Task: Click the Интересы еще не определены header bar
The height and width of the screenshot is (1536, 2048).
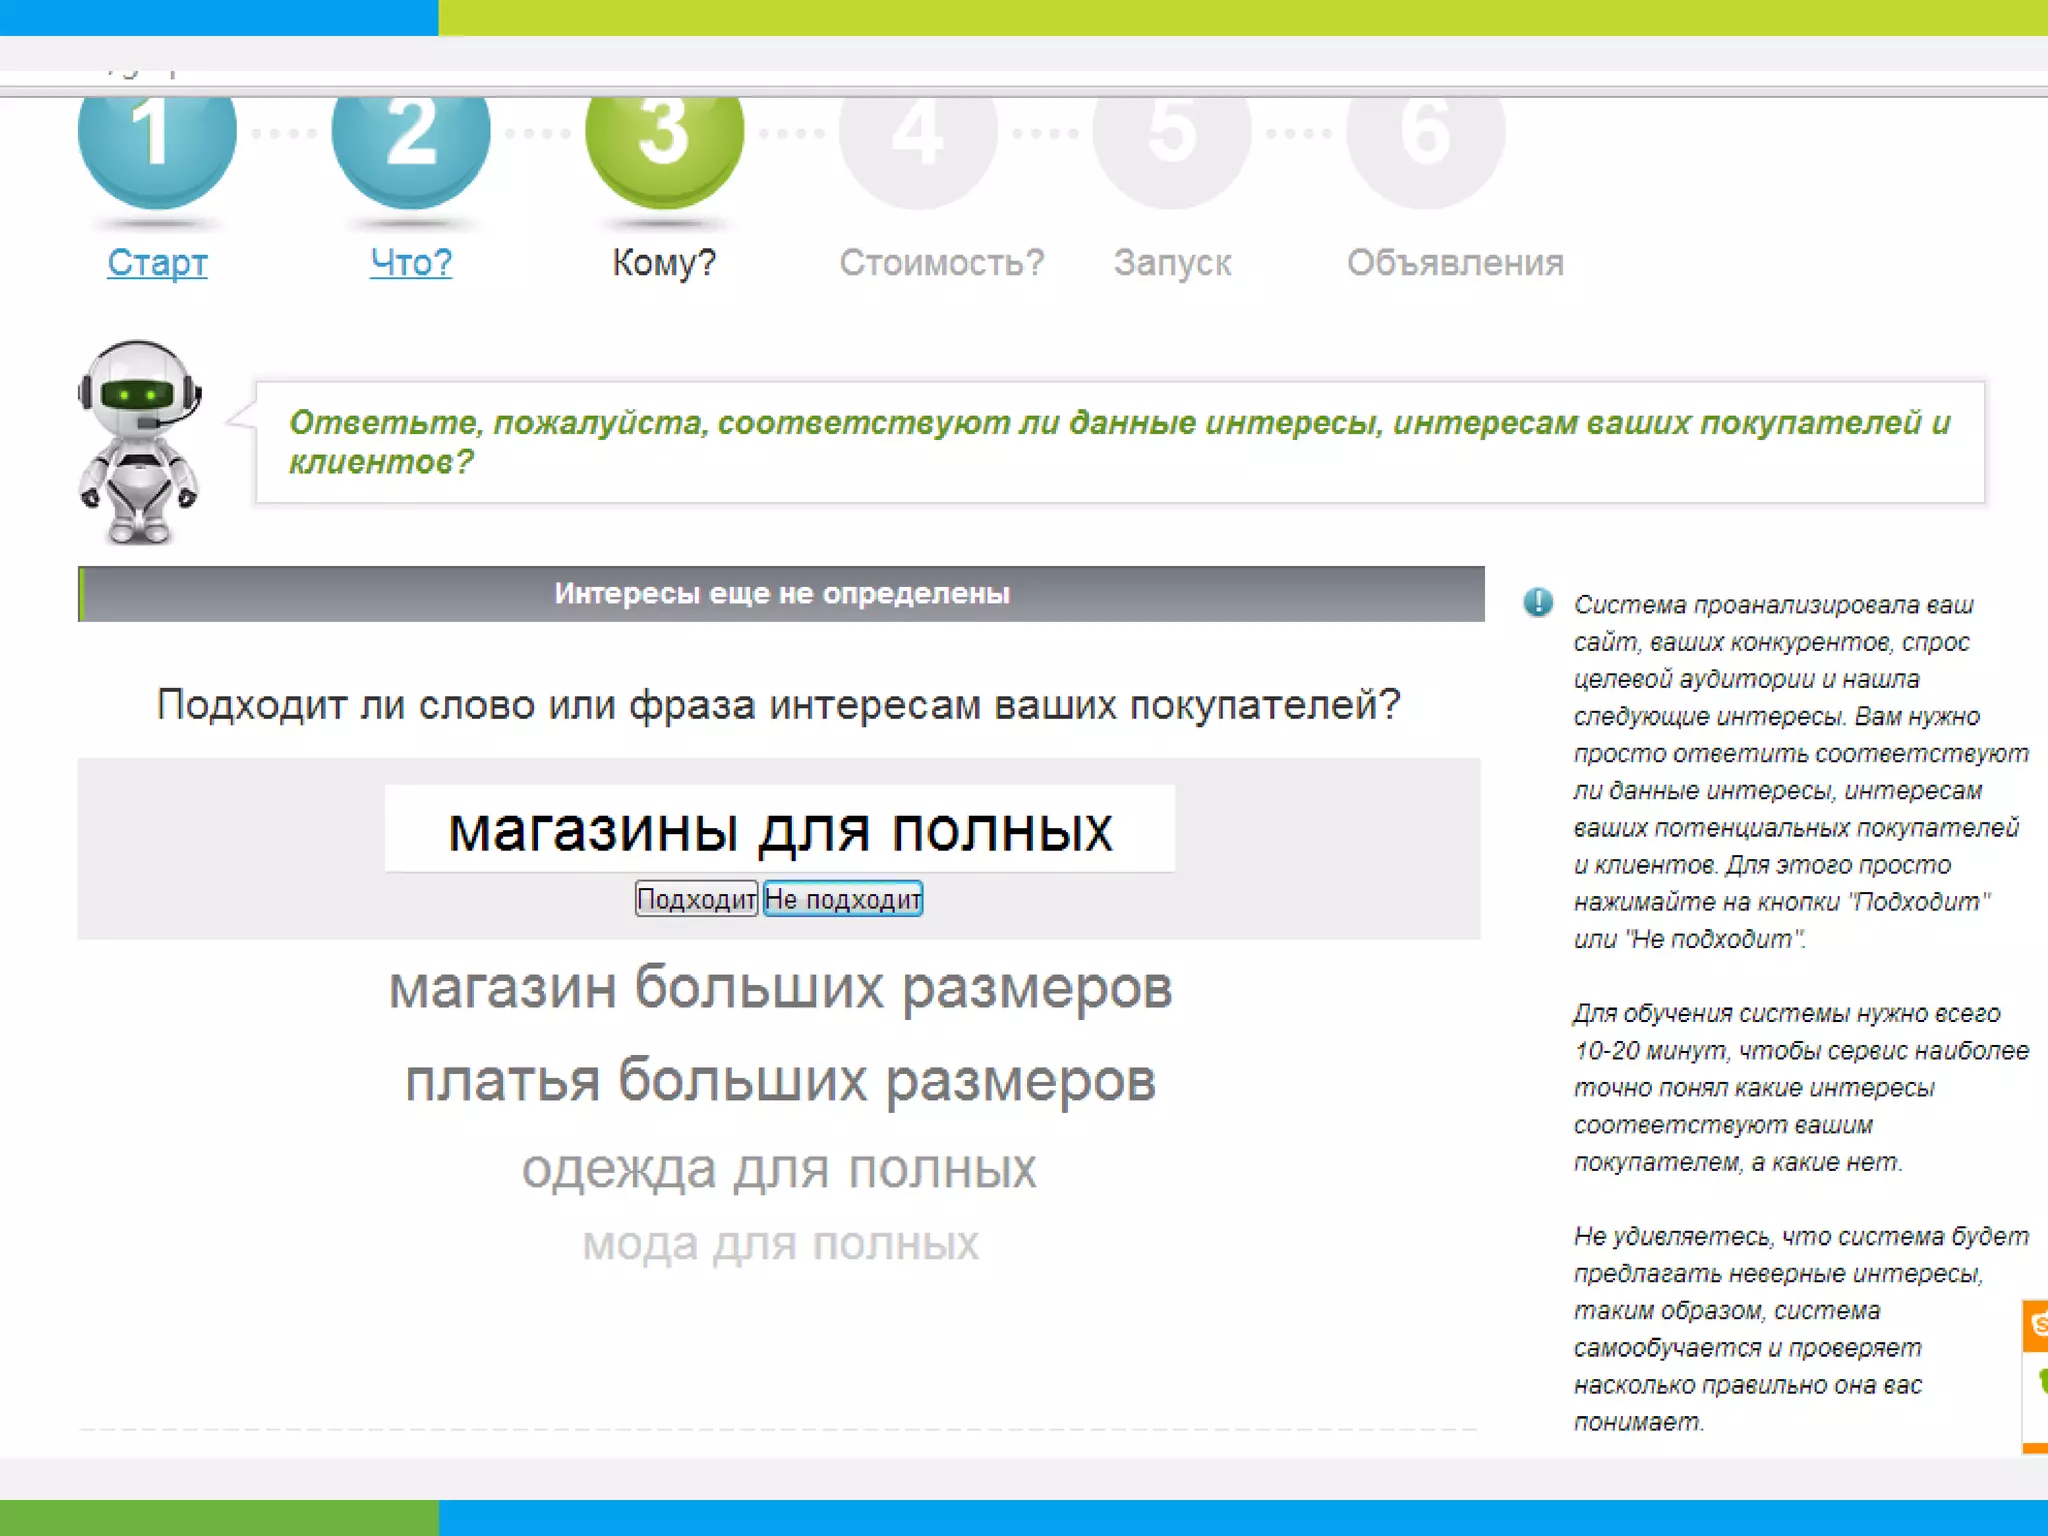Action: point(781,594)
